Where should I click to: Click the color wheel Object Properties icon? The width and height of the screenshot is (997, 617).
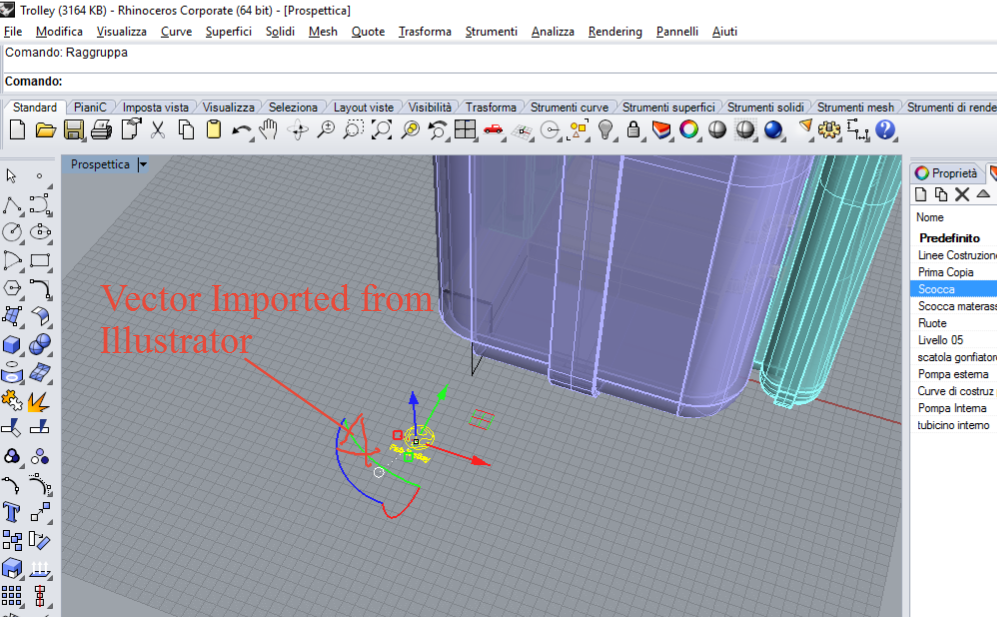coord(689,130)
